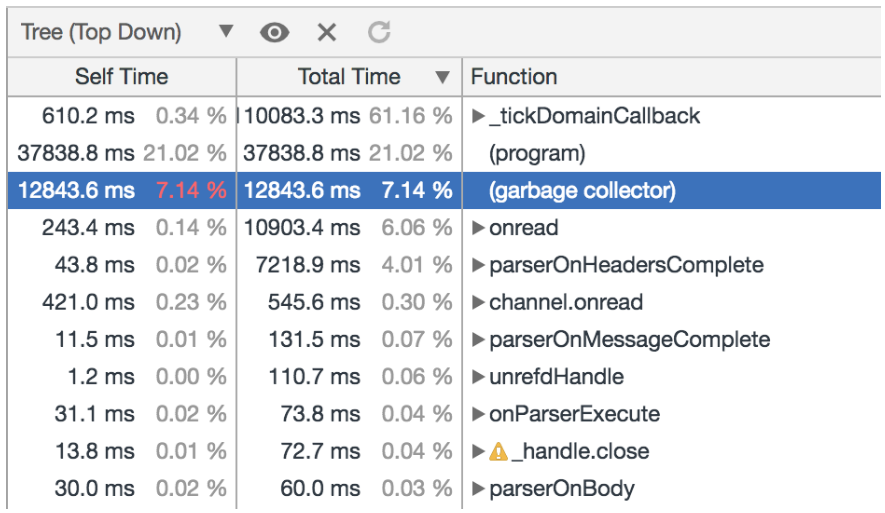
Task: Click the X exclude-function icon
Action: (x=327, y=33)
